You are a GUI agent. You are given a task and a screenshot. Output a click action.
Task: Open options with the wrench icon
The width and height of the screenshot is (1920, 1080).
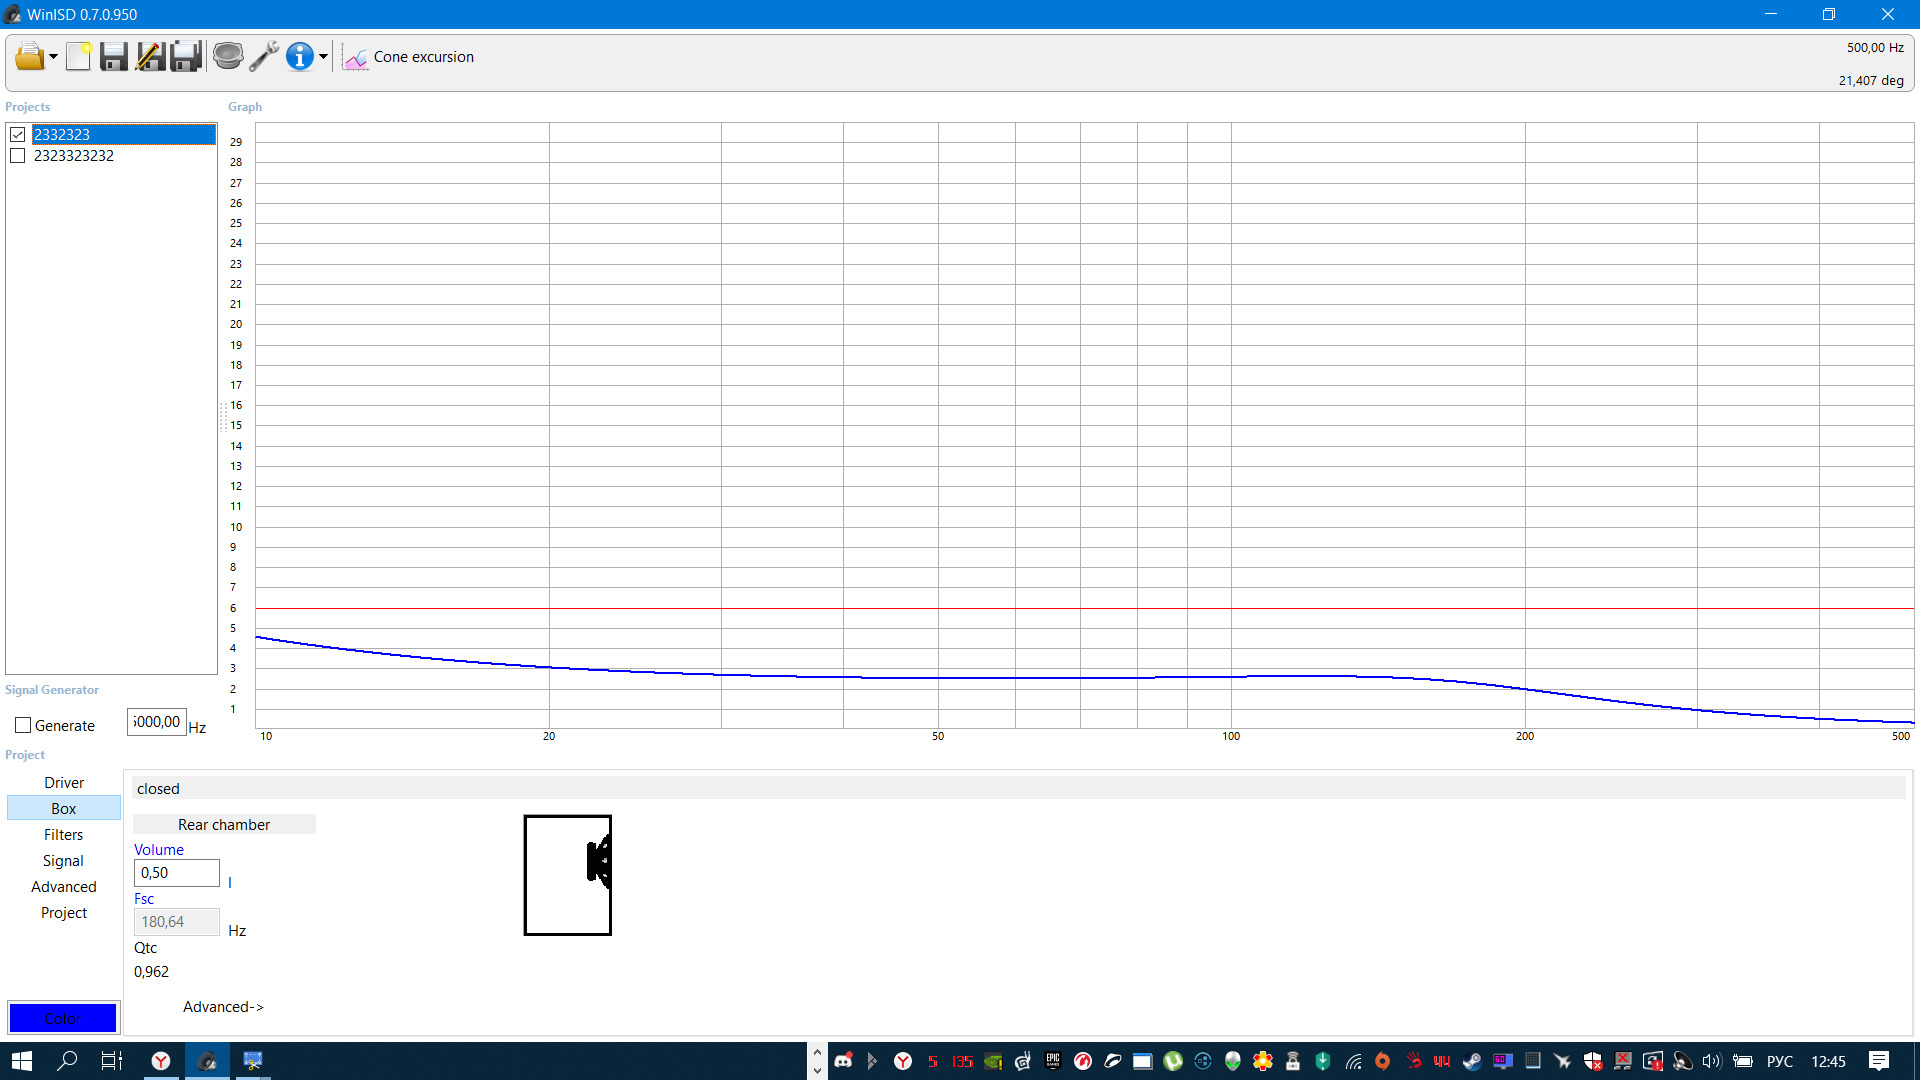tap(264, 57)
